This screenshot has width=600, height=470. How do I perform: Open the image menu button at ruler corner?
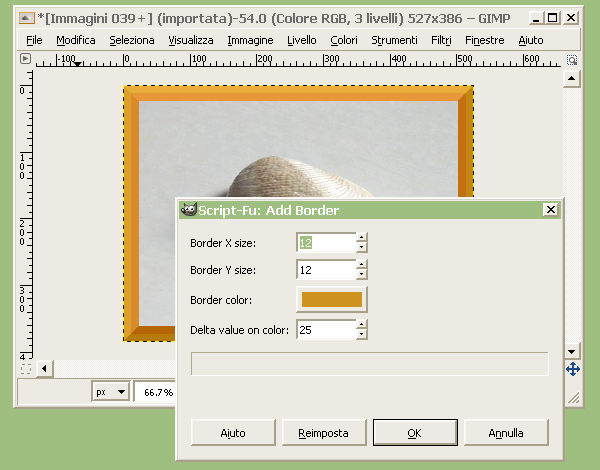[25, 60]
